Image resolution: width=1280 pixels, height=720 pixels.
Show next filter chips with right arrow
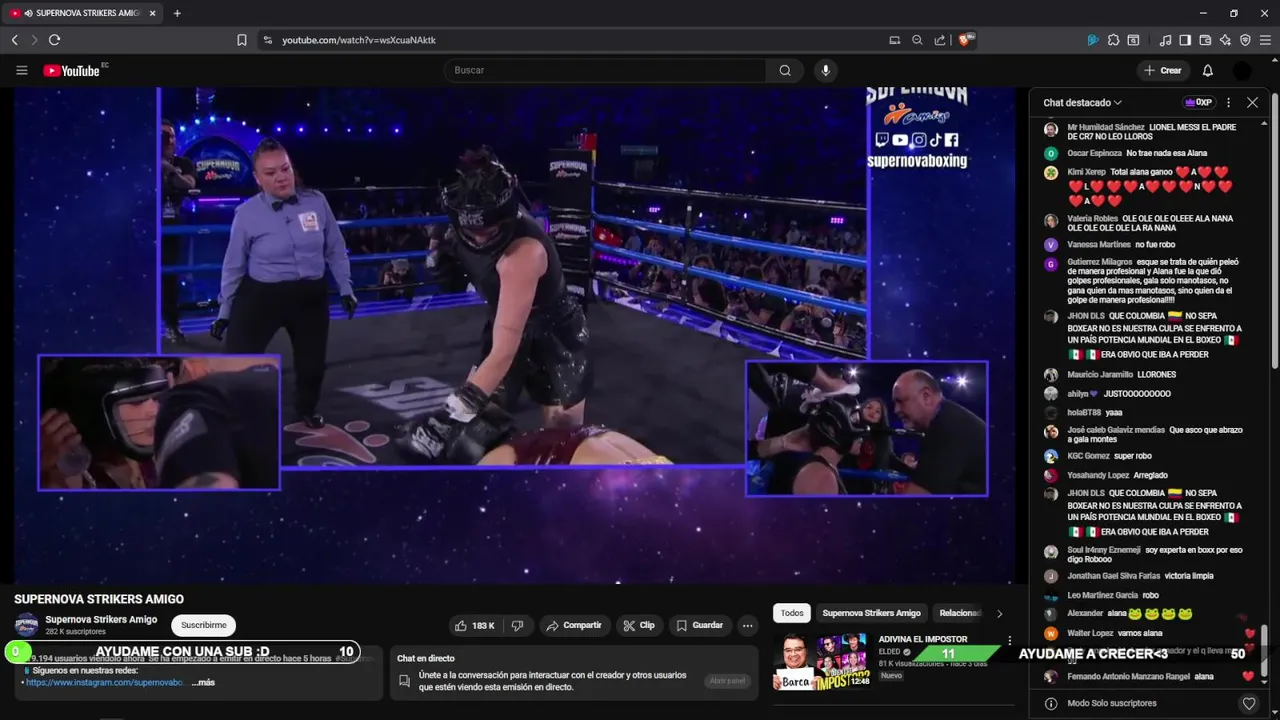pyautogui.click(x=999, y=613)
